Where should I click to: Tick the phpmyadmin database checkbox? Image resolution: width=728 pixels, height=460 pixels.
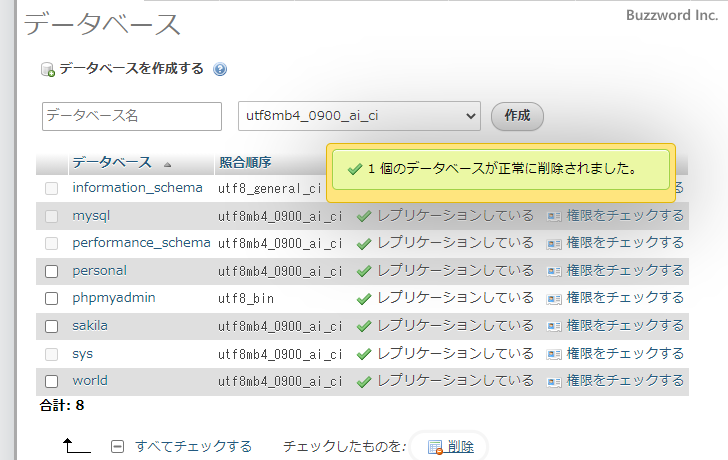52,298
